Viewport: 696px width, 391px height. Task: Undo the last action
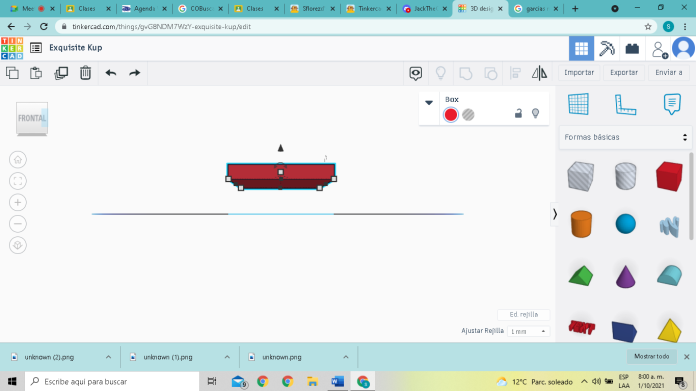click(111, 73)
